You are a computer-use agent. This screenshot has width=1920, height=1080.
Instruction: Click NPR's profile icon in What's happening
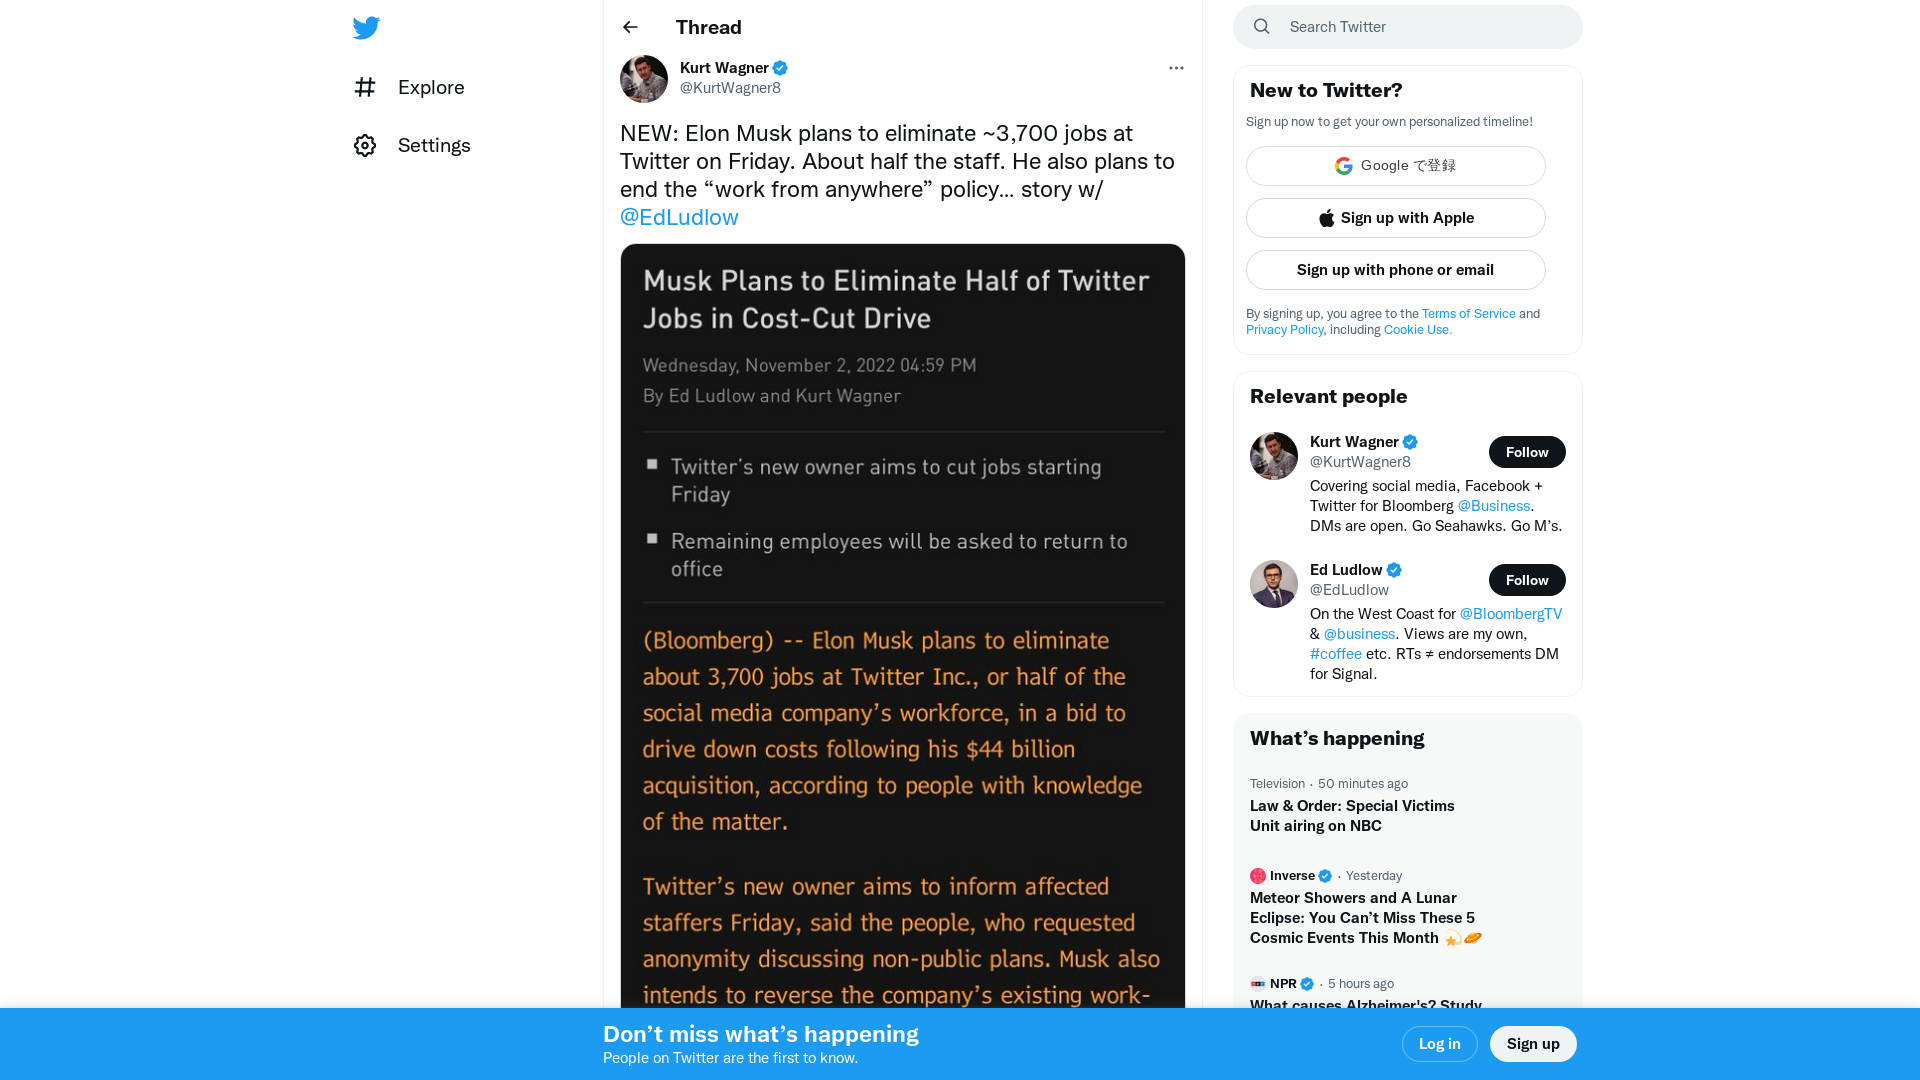tap(1258, 983)
